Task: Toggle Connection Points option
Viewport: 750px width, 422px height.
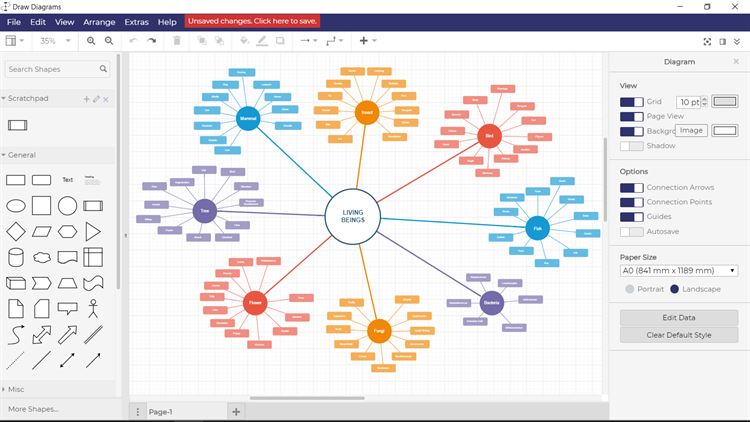Action: point(631,202)
